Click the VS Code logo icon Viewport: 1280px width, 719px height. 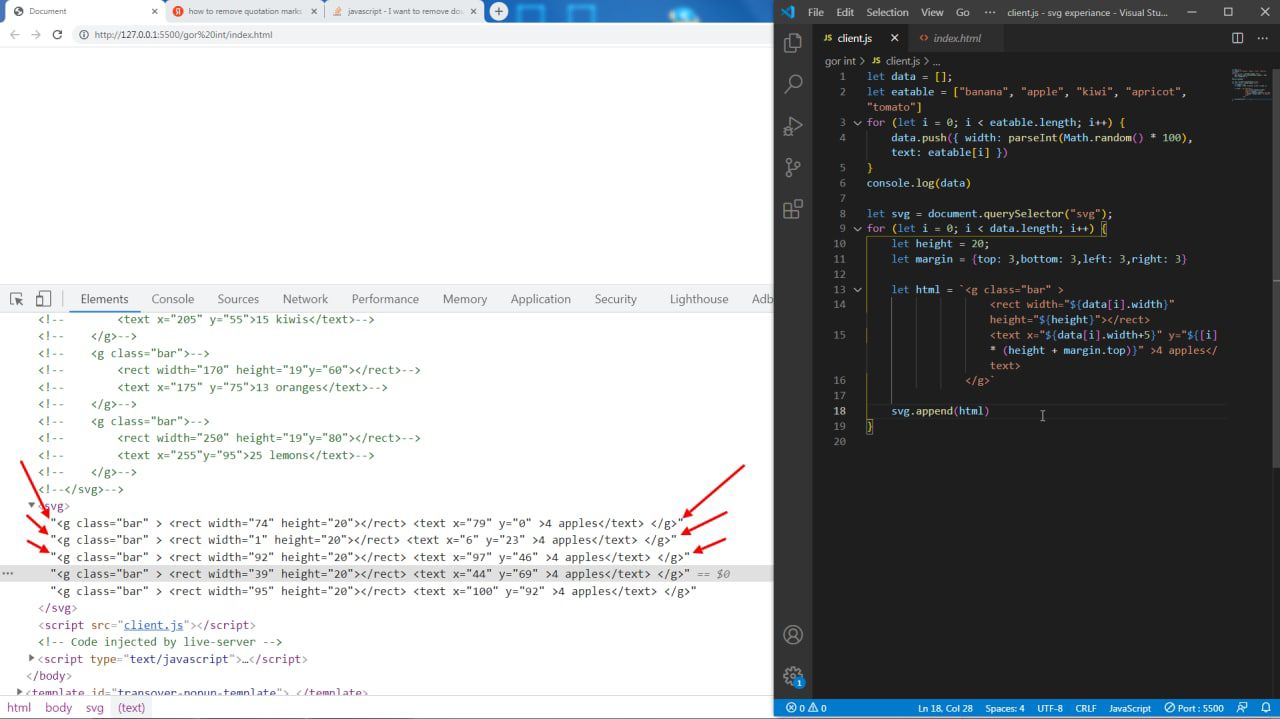pyautogui.click(x=788, y=12)
